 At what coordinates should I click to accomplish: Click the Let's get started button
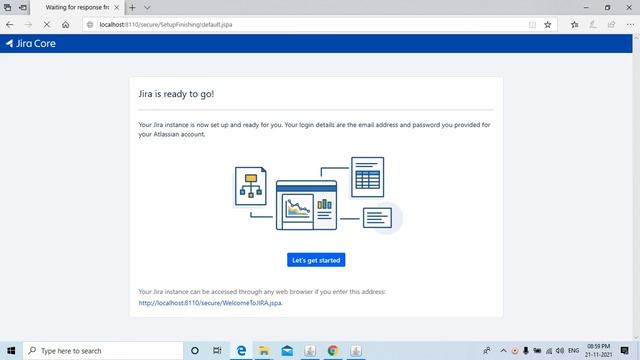tap(316, 260)
